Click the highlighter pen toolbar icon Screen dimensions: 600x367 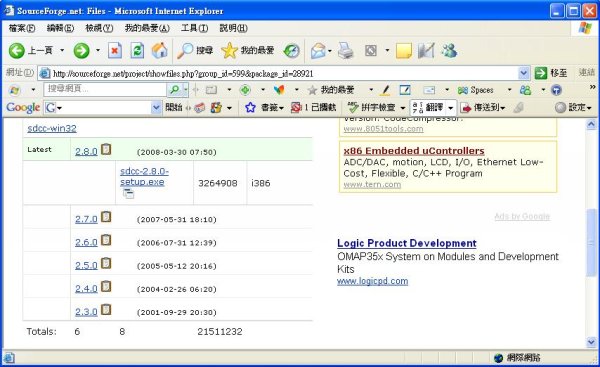(385, 90)
